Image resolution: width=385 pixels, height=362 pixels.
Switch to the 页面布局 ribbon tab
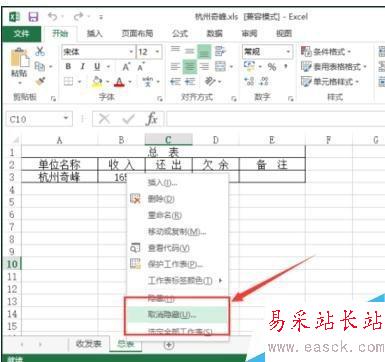coord(137,33)
